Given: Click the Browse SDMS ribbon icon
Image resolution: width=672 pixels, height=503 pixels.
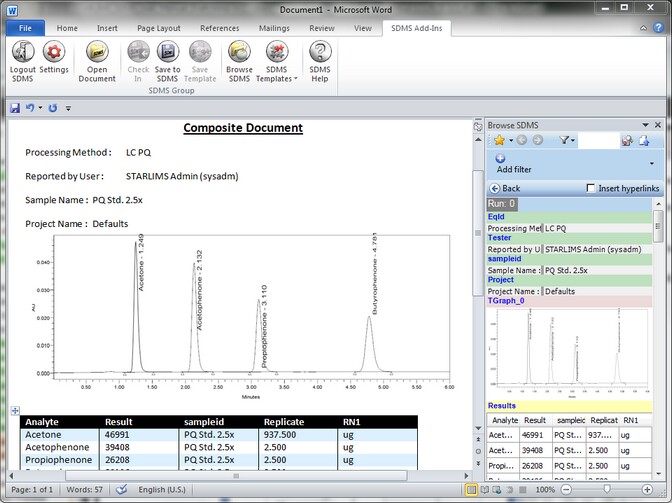Looking at the screenshot, I should click(239, 52).
